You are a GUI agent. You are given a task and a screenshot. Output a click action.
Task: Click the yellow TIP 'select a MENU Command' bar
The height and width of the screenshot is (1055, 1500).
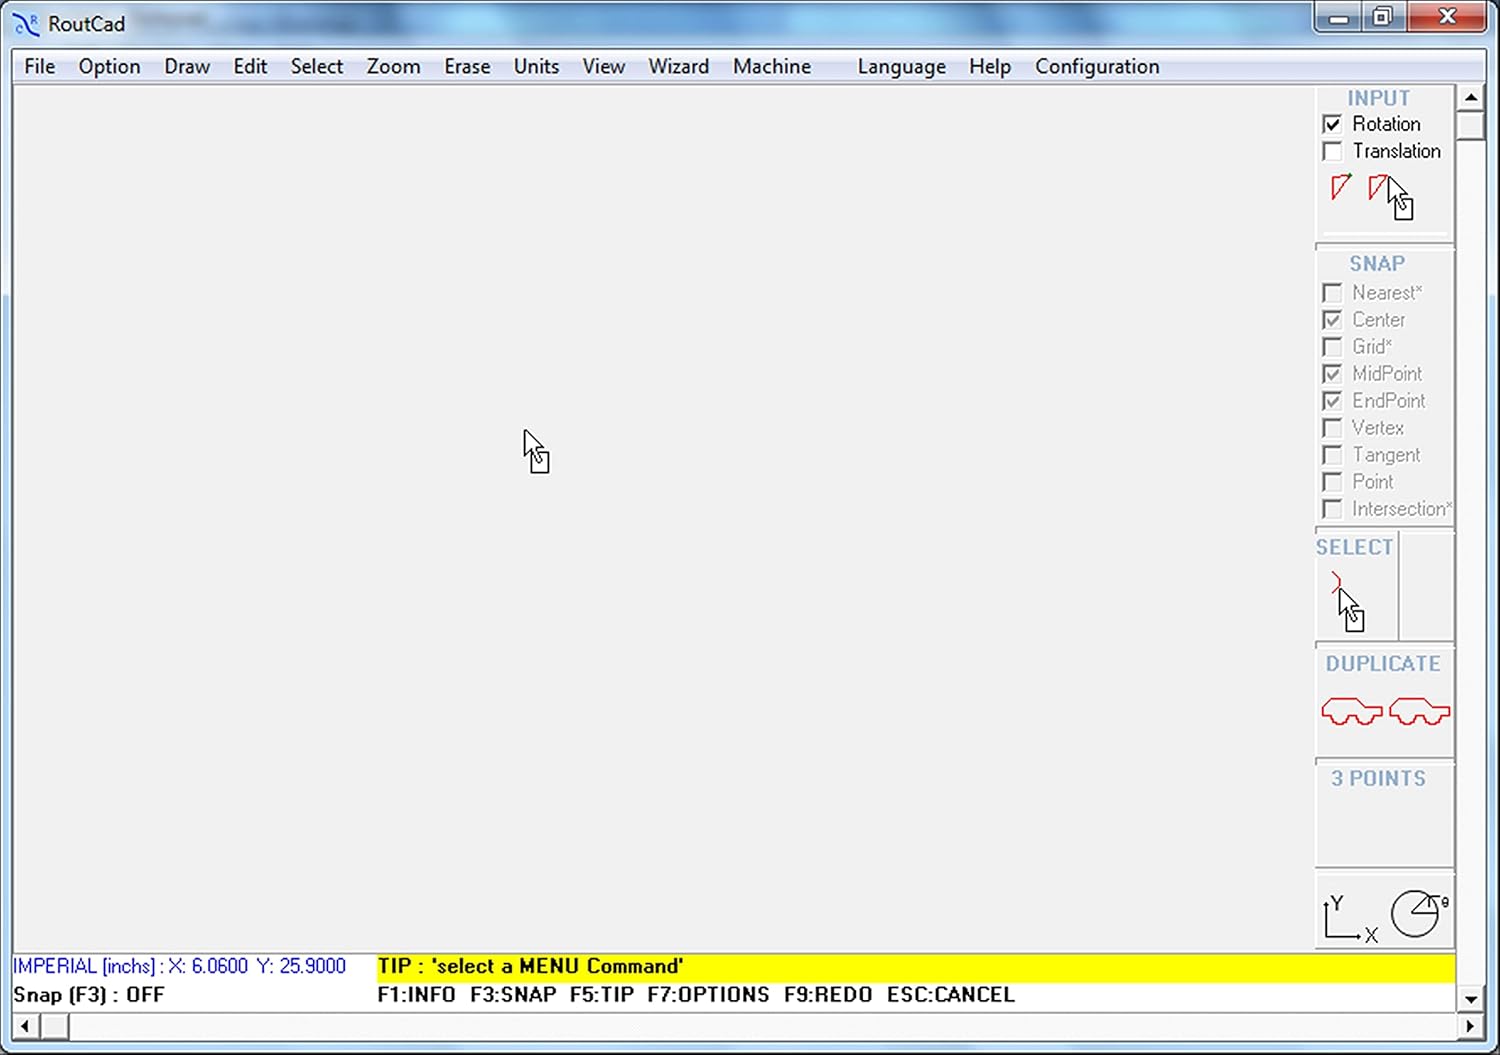click(x=915, y=967)
